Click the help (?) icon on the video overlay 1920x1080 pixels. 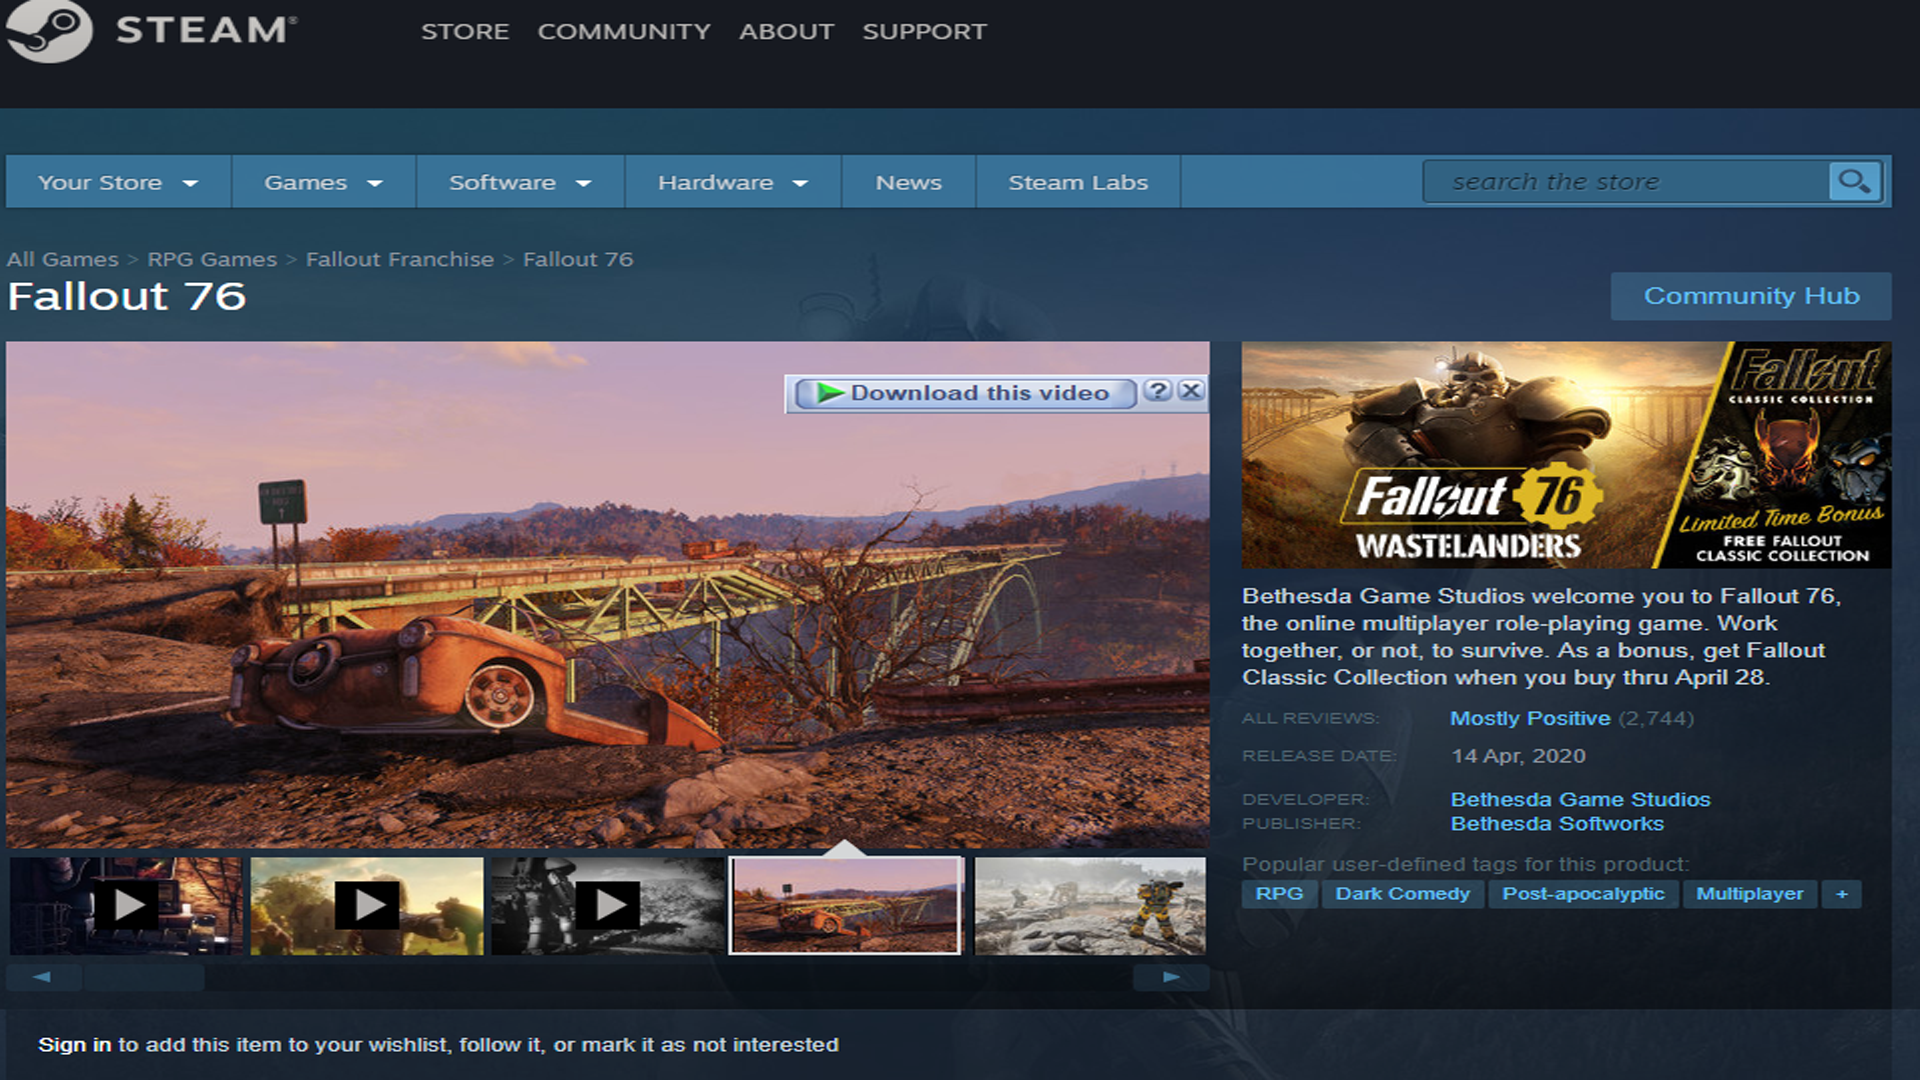coord(1160,393)
